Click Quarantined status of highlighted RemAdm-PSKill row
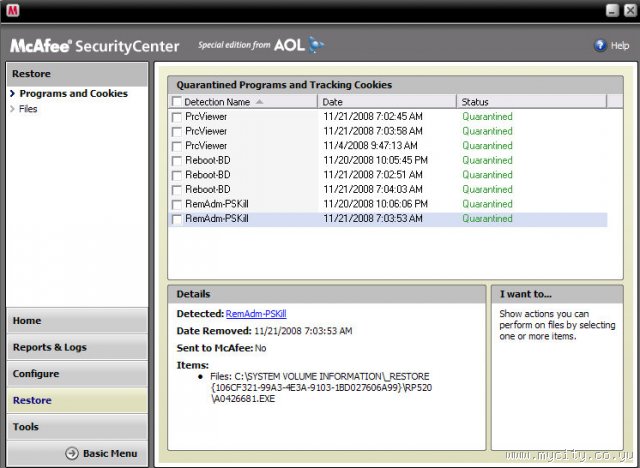The image size is (640, 468). coord(487,219)
